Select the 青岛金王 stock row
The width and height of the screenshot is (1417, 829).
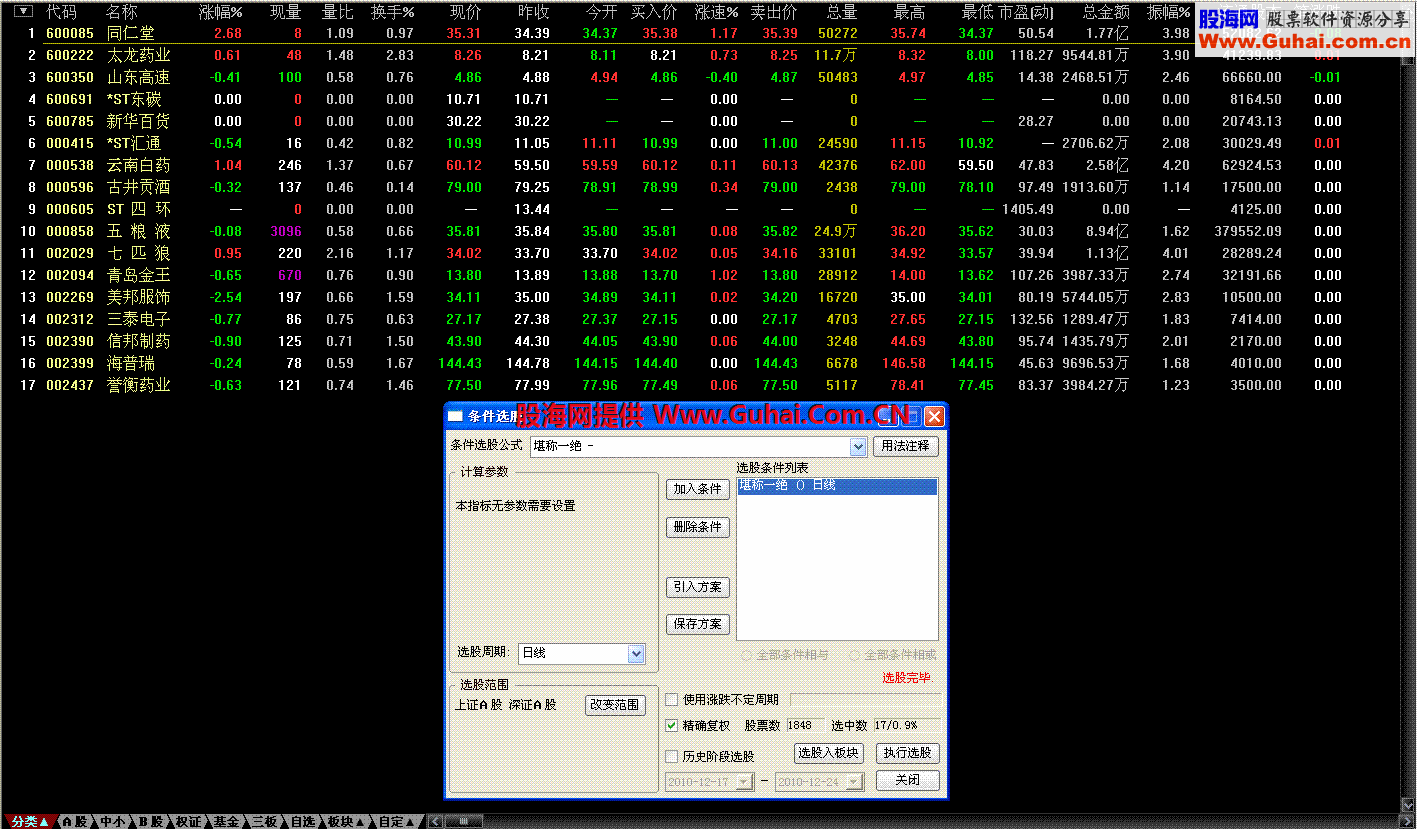(700, 275)
